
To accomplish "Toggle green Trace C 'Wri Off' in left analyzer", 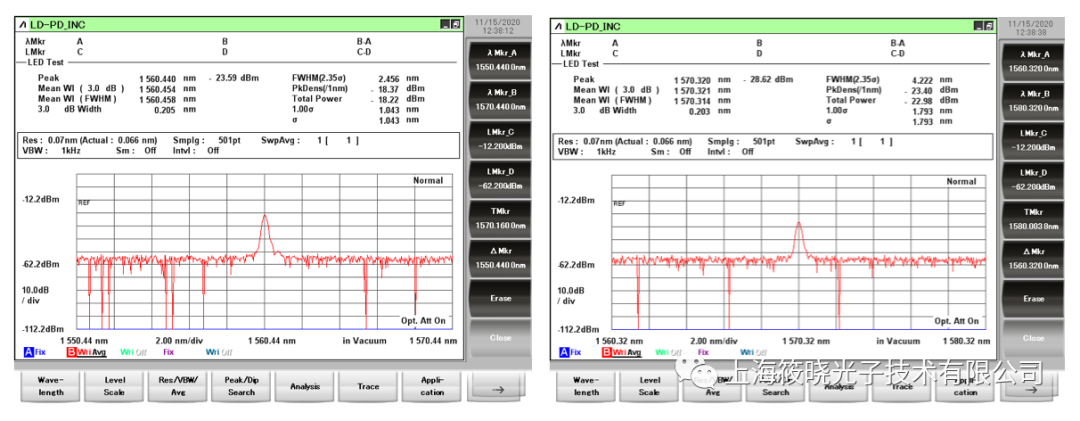I will click(133, 352).
